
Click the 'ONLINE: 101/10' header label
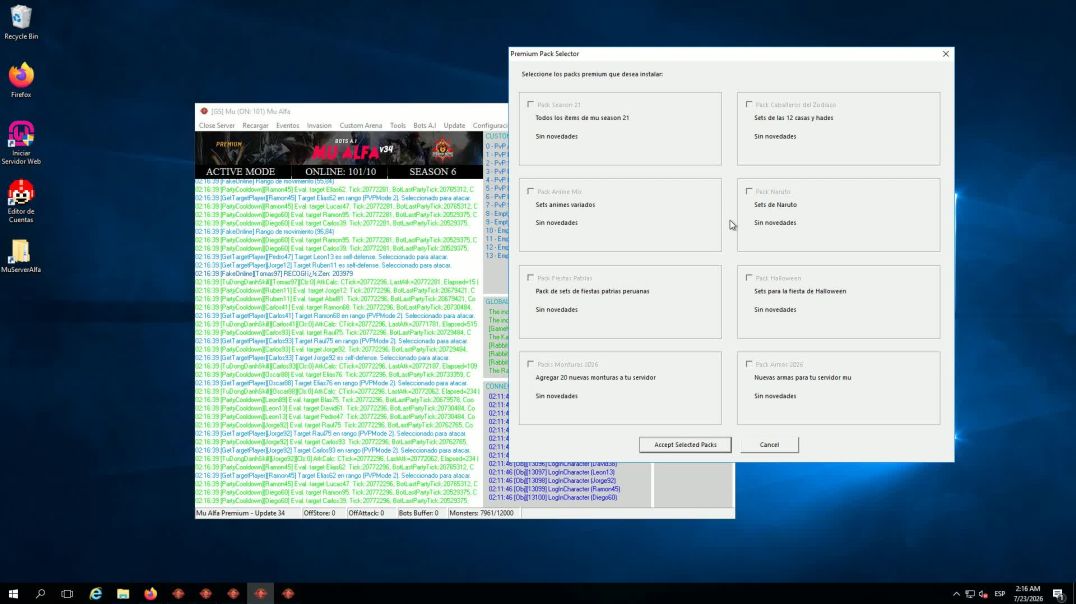[340, 172]
